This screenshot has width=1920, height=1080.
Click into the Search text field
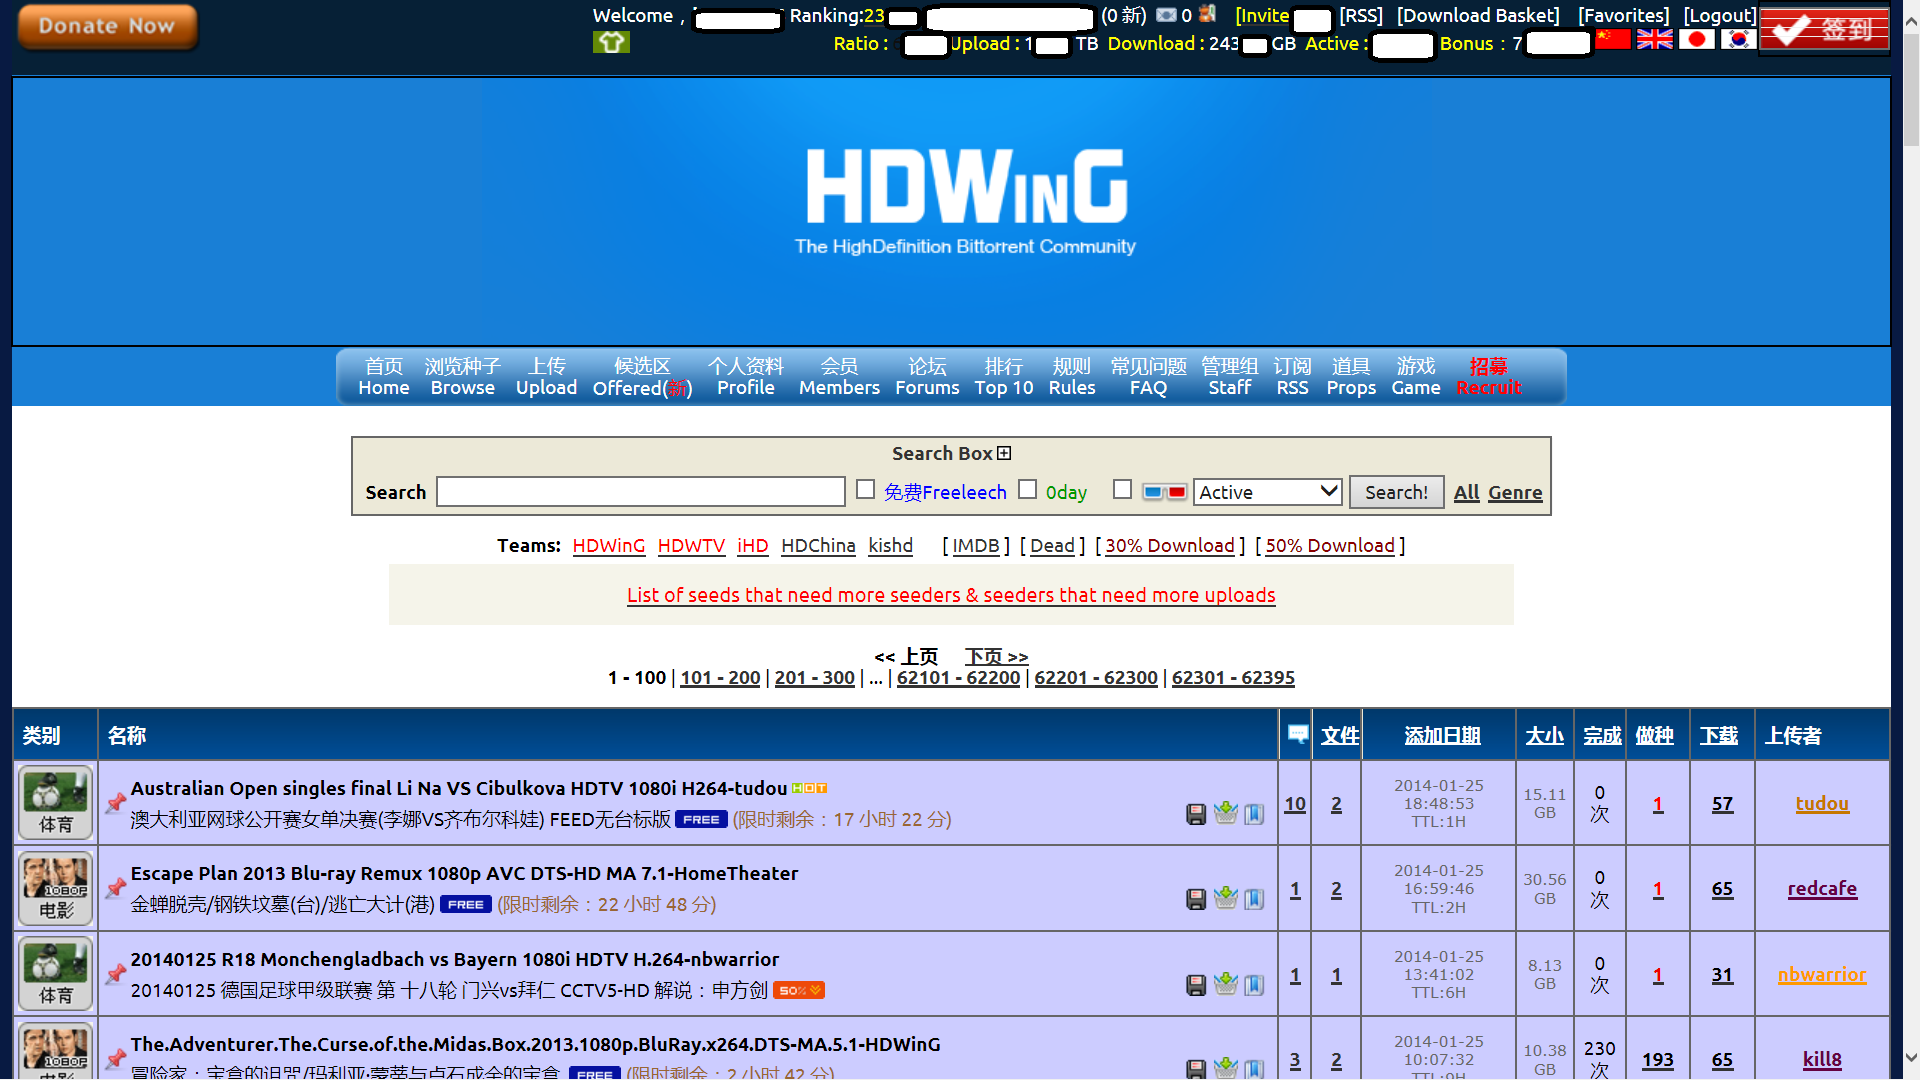coord(641,492)
